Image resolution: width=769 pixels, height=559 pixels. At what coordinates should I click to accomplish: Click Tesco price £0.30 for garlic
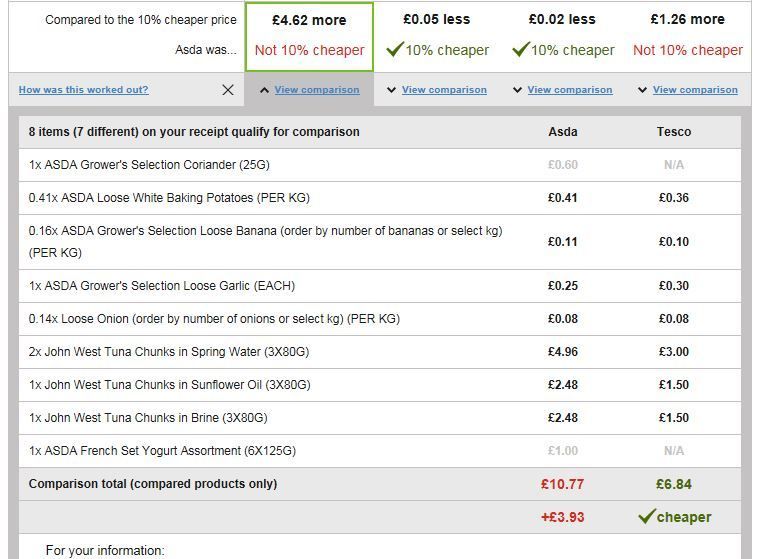point(674,286)
